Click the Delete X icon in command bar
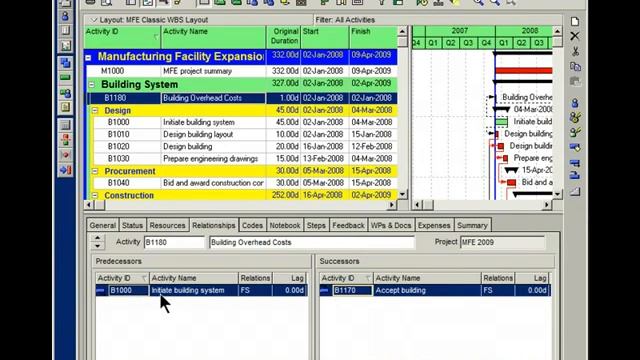This screenshot has width=640, height=360. (x=575, y=36)
